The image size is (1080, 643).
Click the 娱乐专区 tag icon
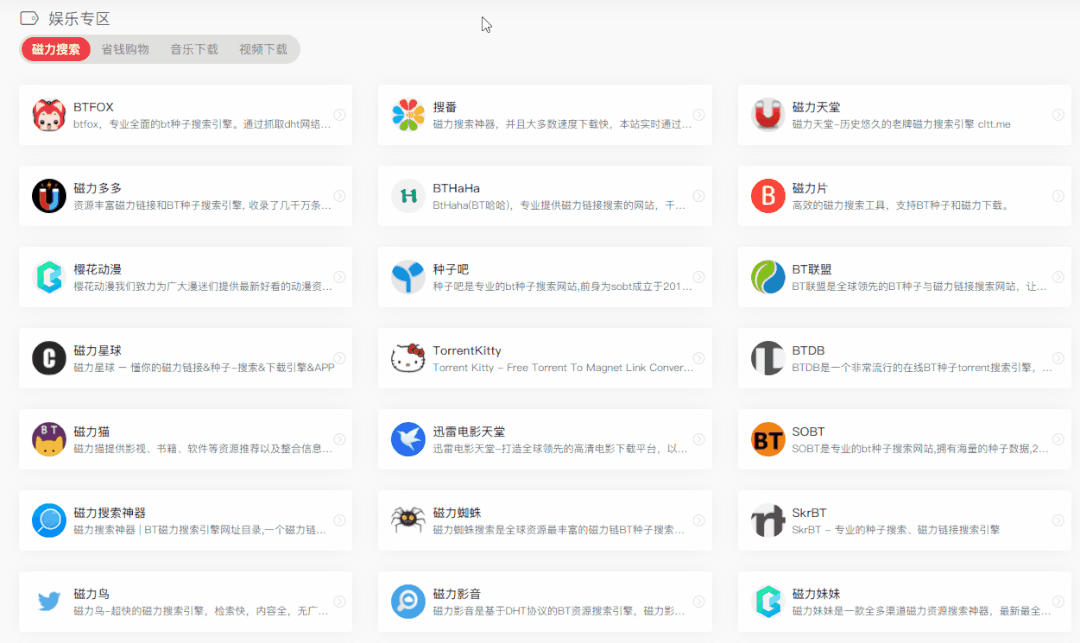coord(29,18)
